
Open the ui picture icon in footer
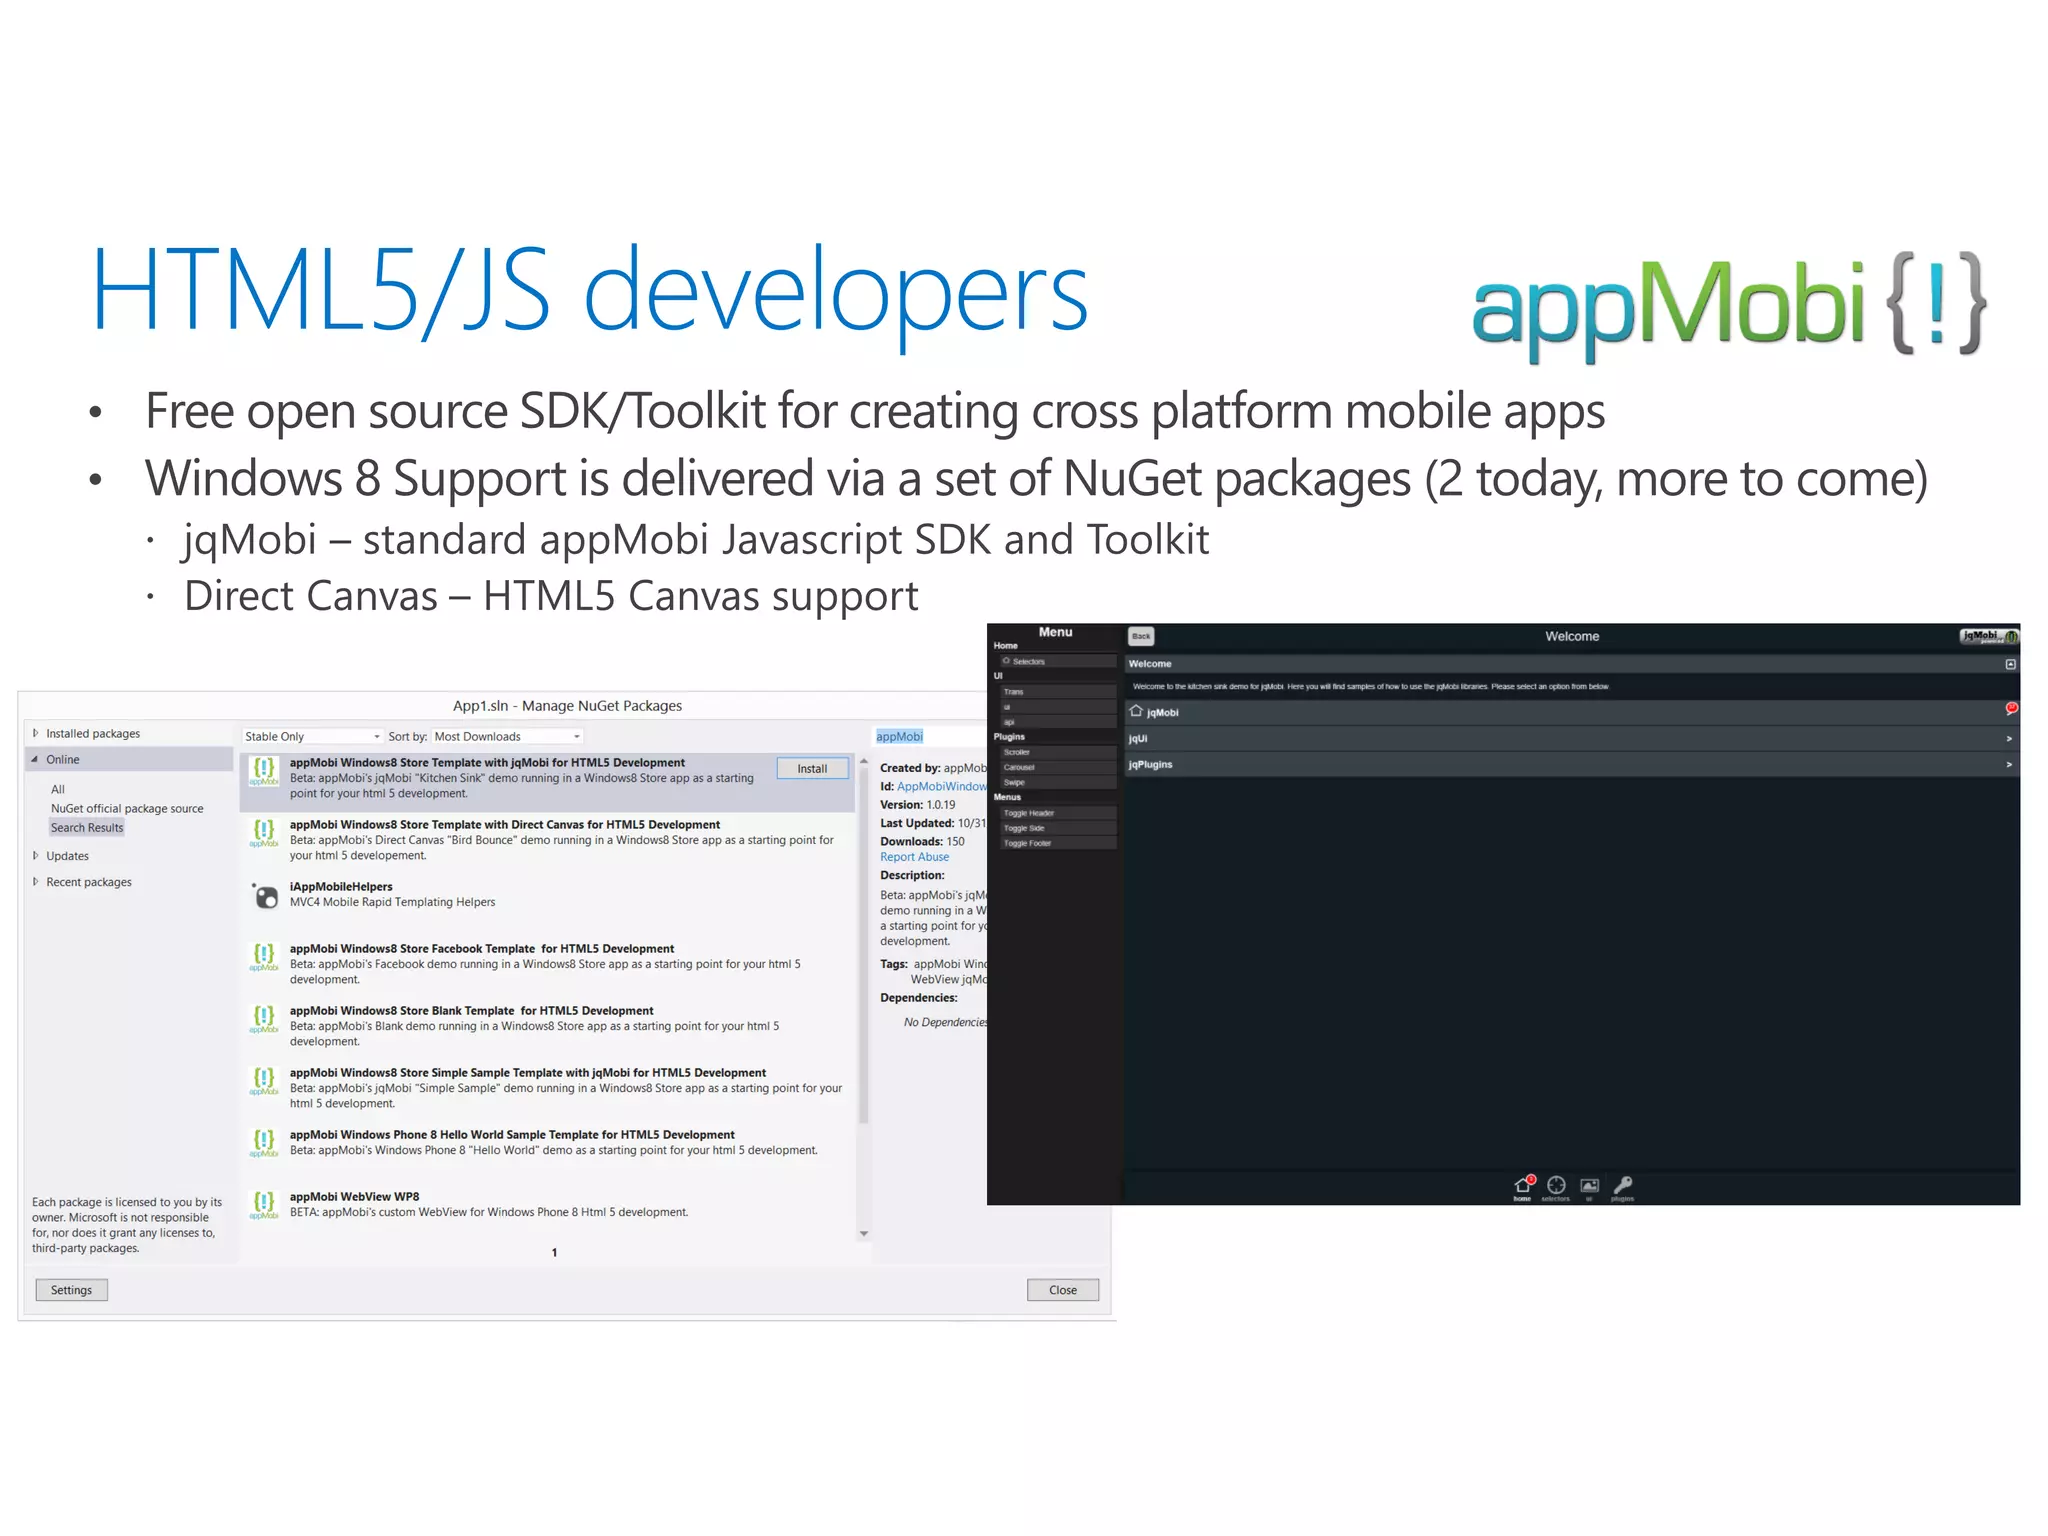point(1589,1187)
